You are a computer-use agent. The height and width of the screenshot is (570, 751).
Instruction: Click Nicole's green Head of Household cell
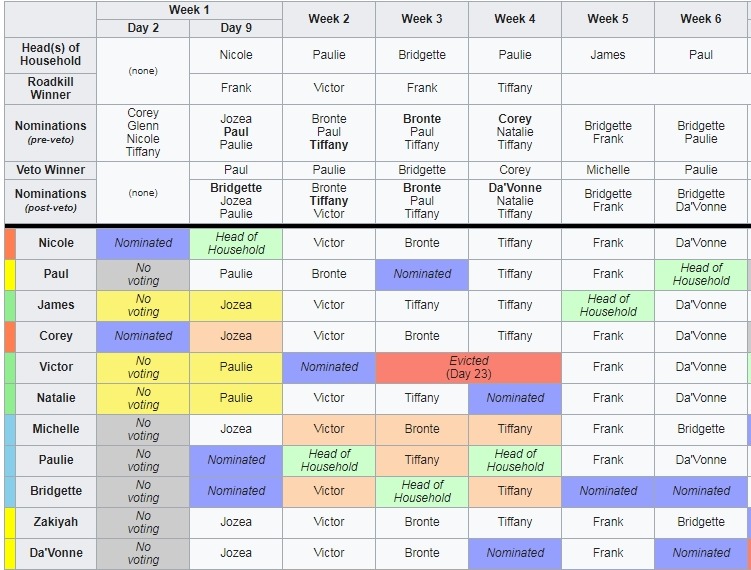[x=236, y=244]
